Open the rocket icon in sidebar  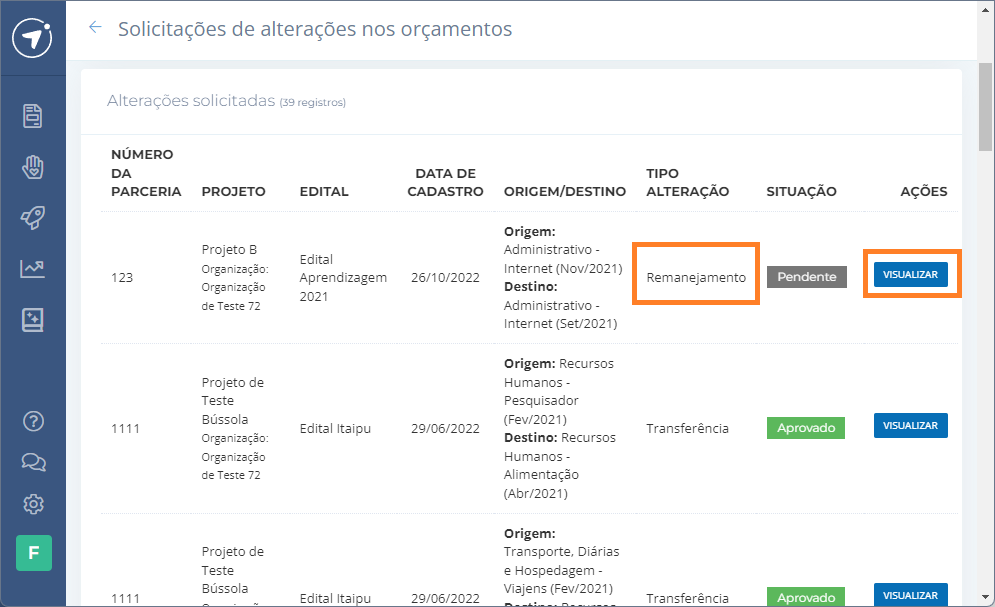pos(32,218)
